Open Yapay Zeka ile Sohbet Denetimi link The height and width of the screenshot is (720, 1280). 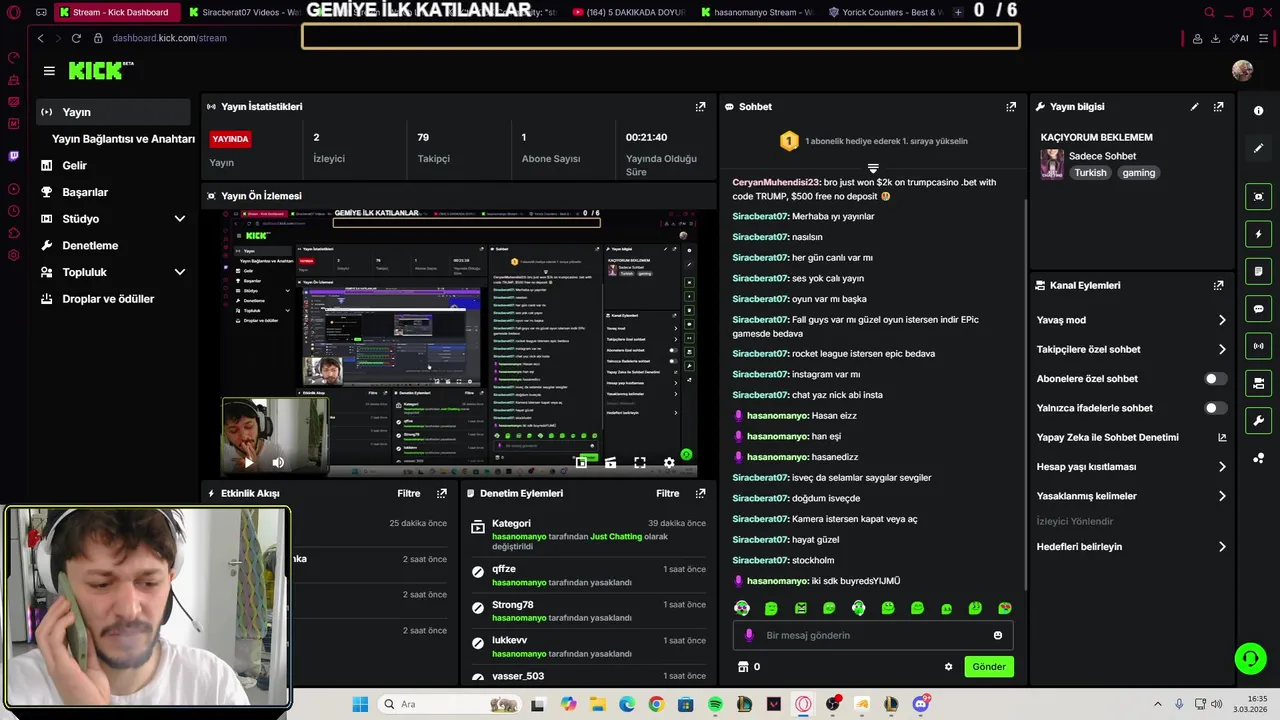pos(1107,437)
